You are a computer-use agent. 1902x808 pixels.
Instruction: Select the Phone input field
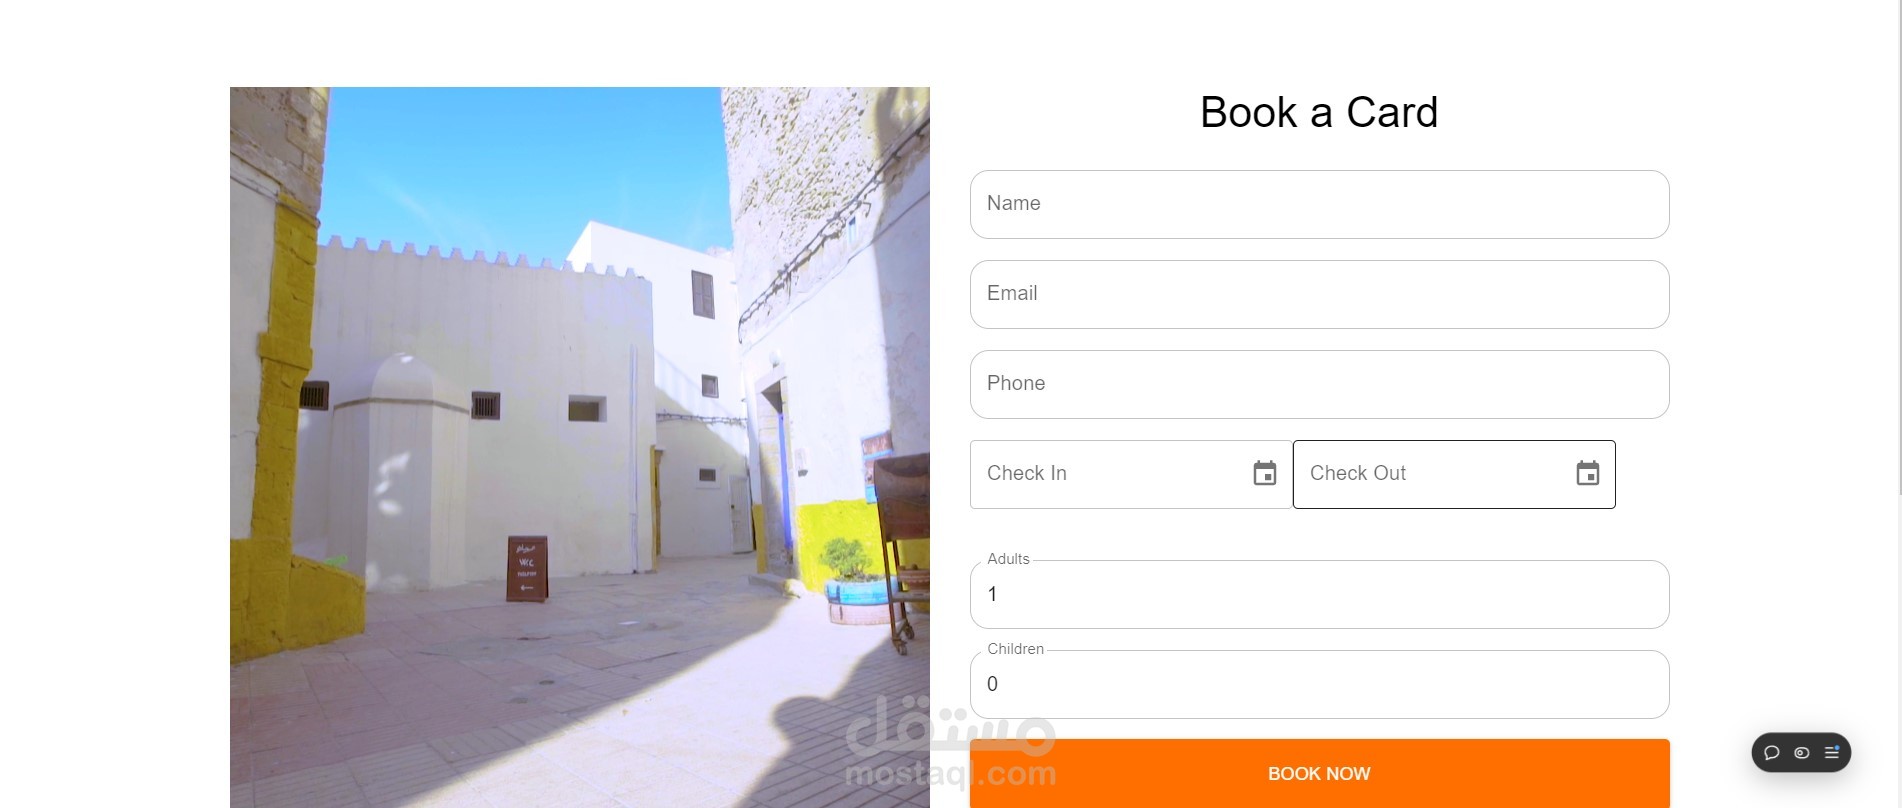pyautogui.click(x=1319, y=384)
